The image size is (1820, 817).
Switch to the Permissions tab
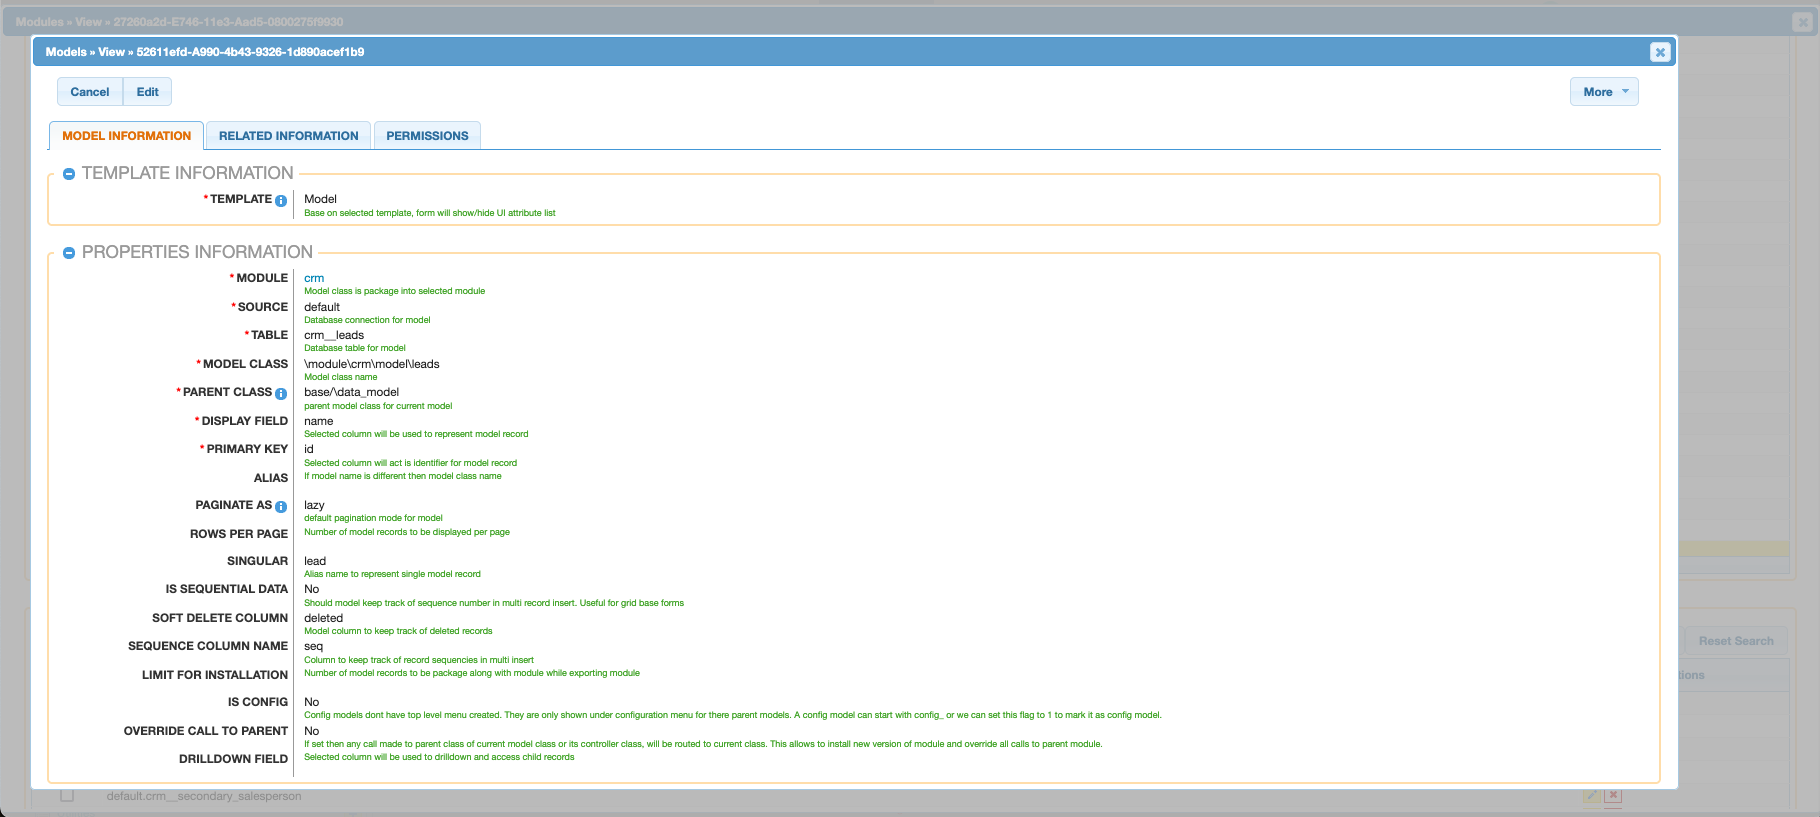427,136
